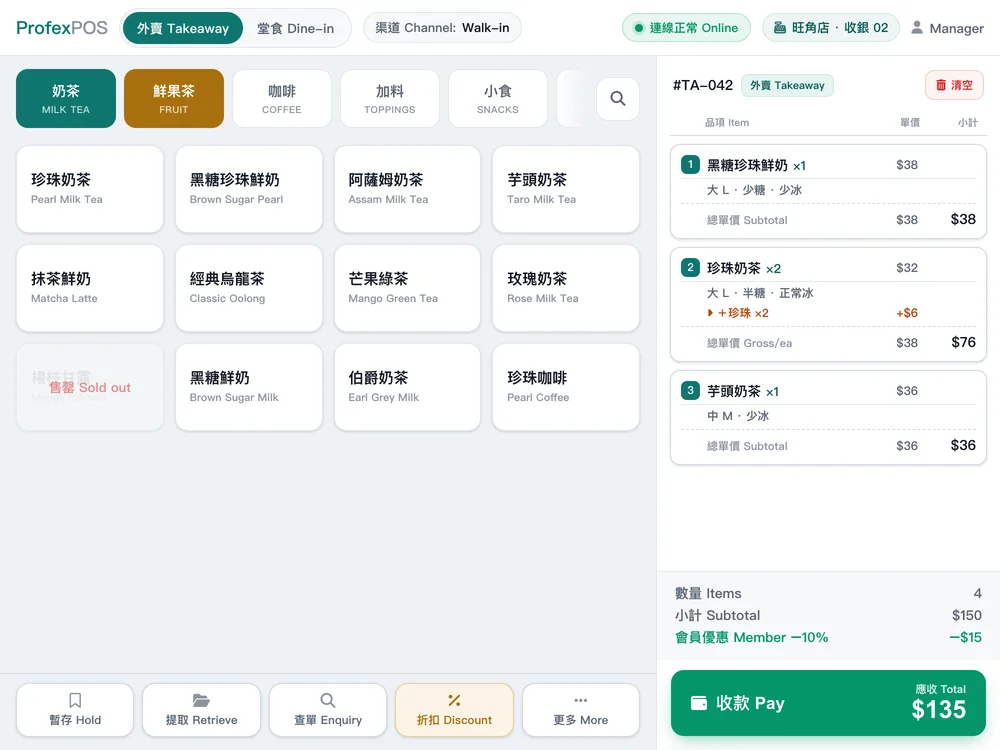Image resolution: width=1000 pixels, height=750 pixels.
Task: Open the 奶茶 MILK TEA category
Action: pos(66,98)
